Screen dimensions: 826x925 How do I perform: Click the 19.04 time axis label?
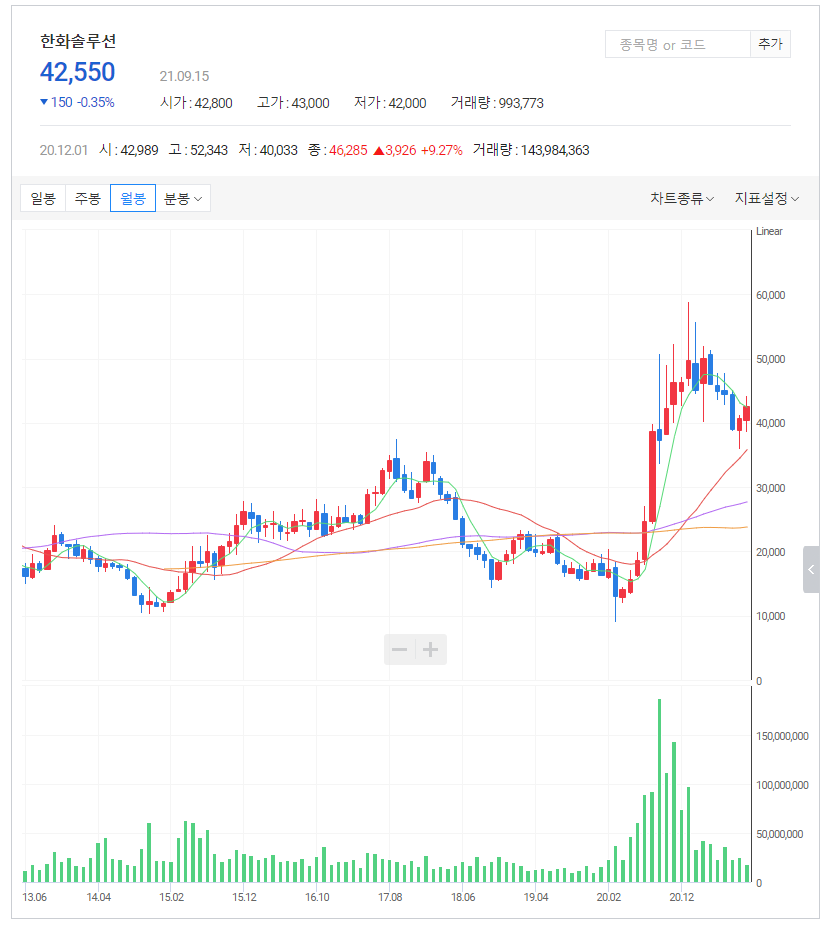pyautogui.click(x=536, y=897)
